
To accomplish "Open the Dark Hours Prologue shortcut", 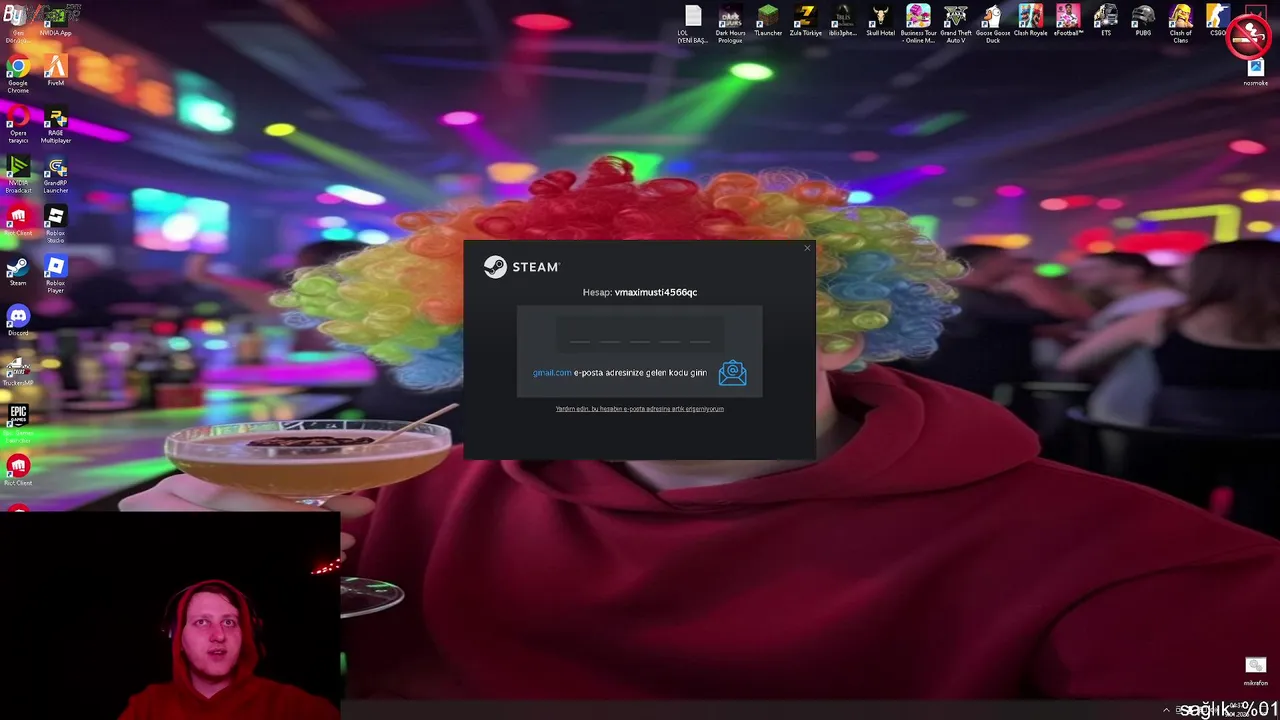I will tap(730, 24).
